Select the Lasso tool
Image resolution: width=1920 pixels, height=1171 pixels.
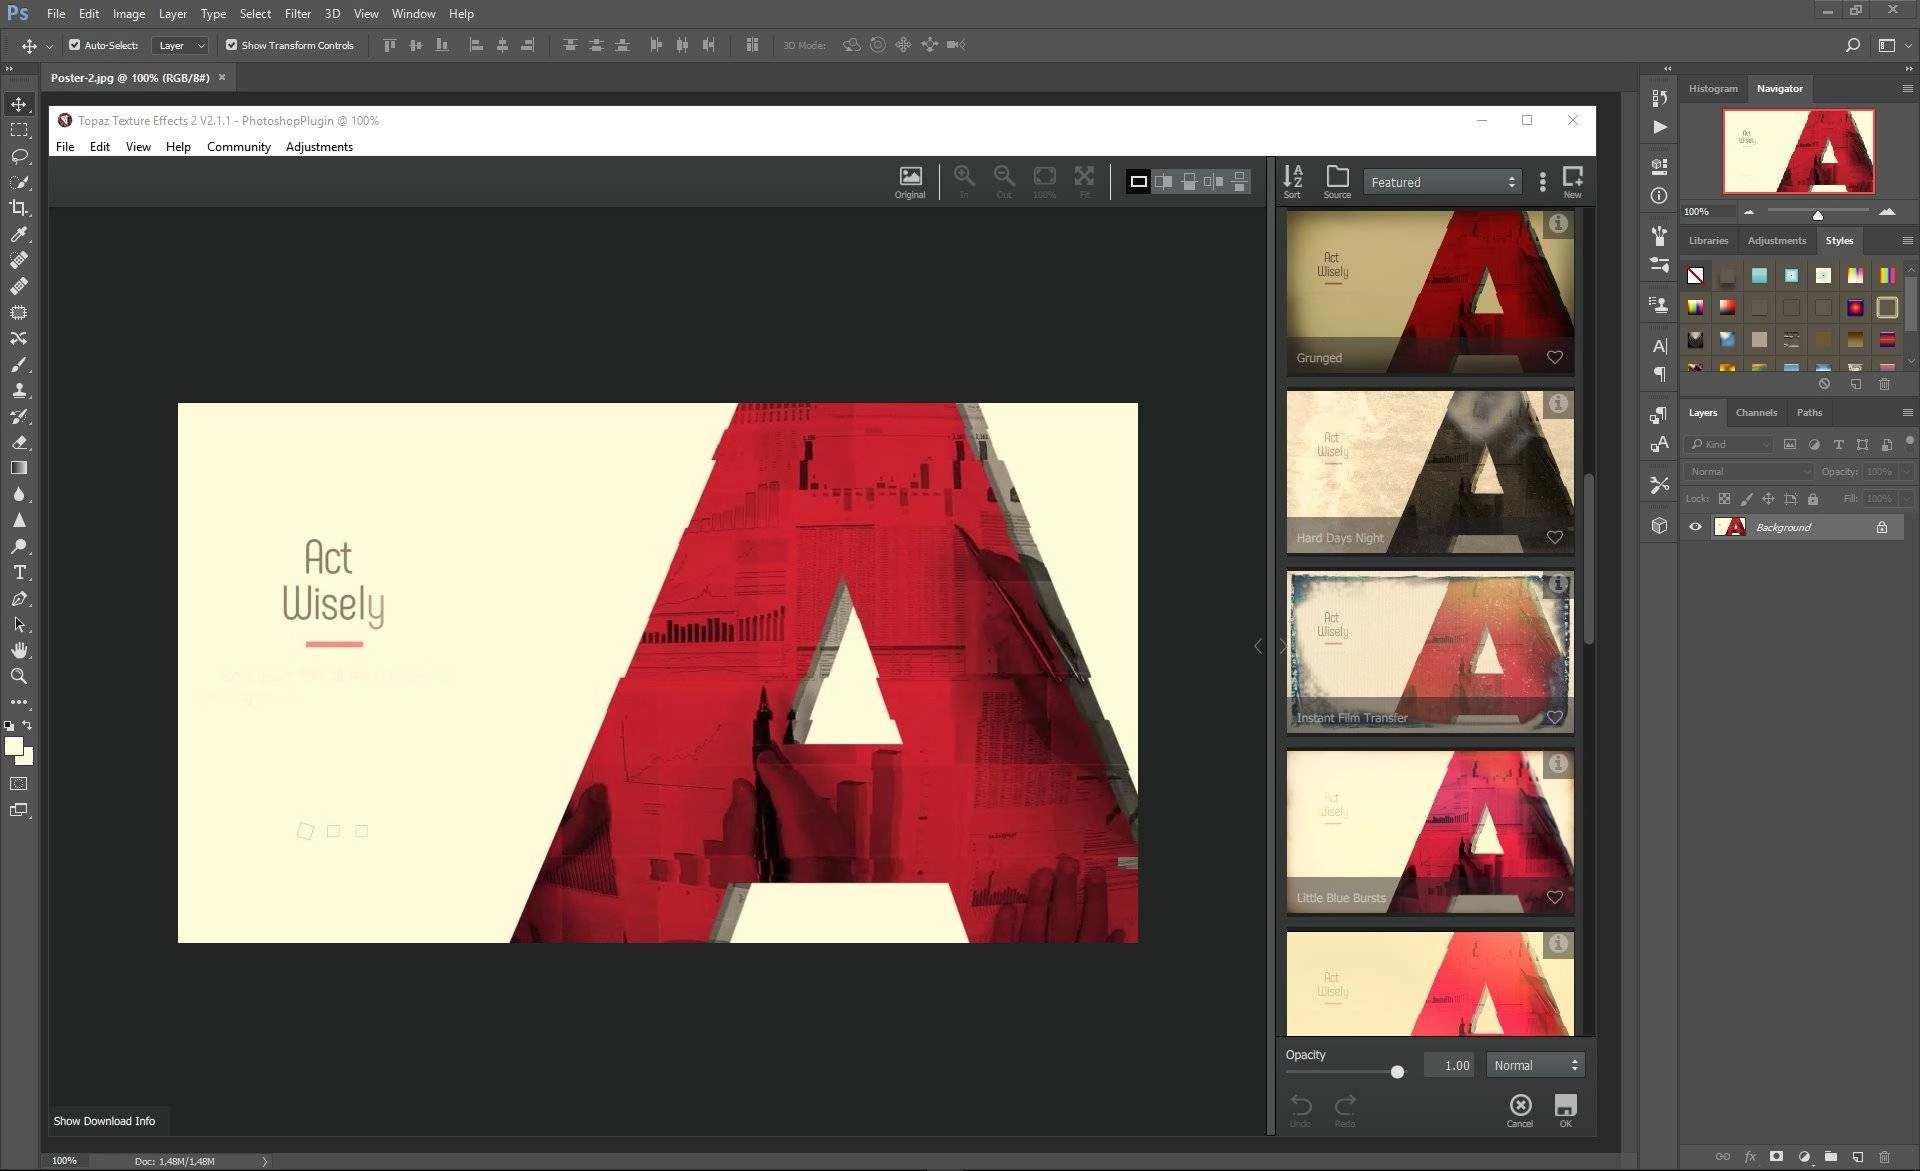click(19, 156)
